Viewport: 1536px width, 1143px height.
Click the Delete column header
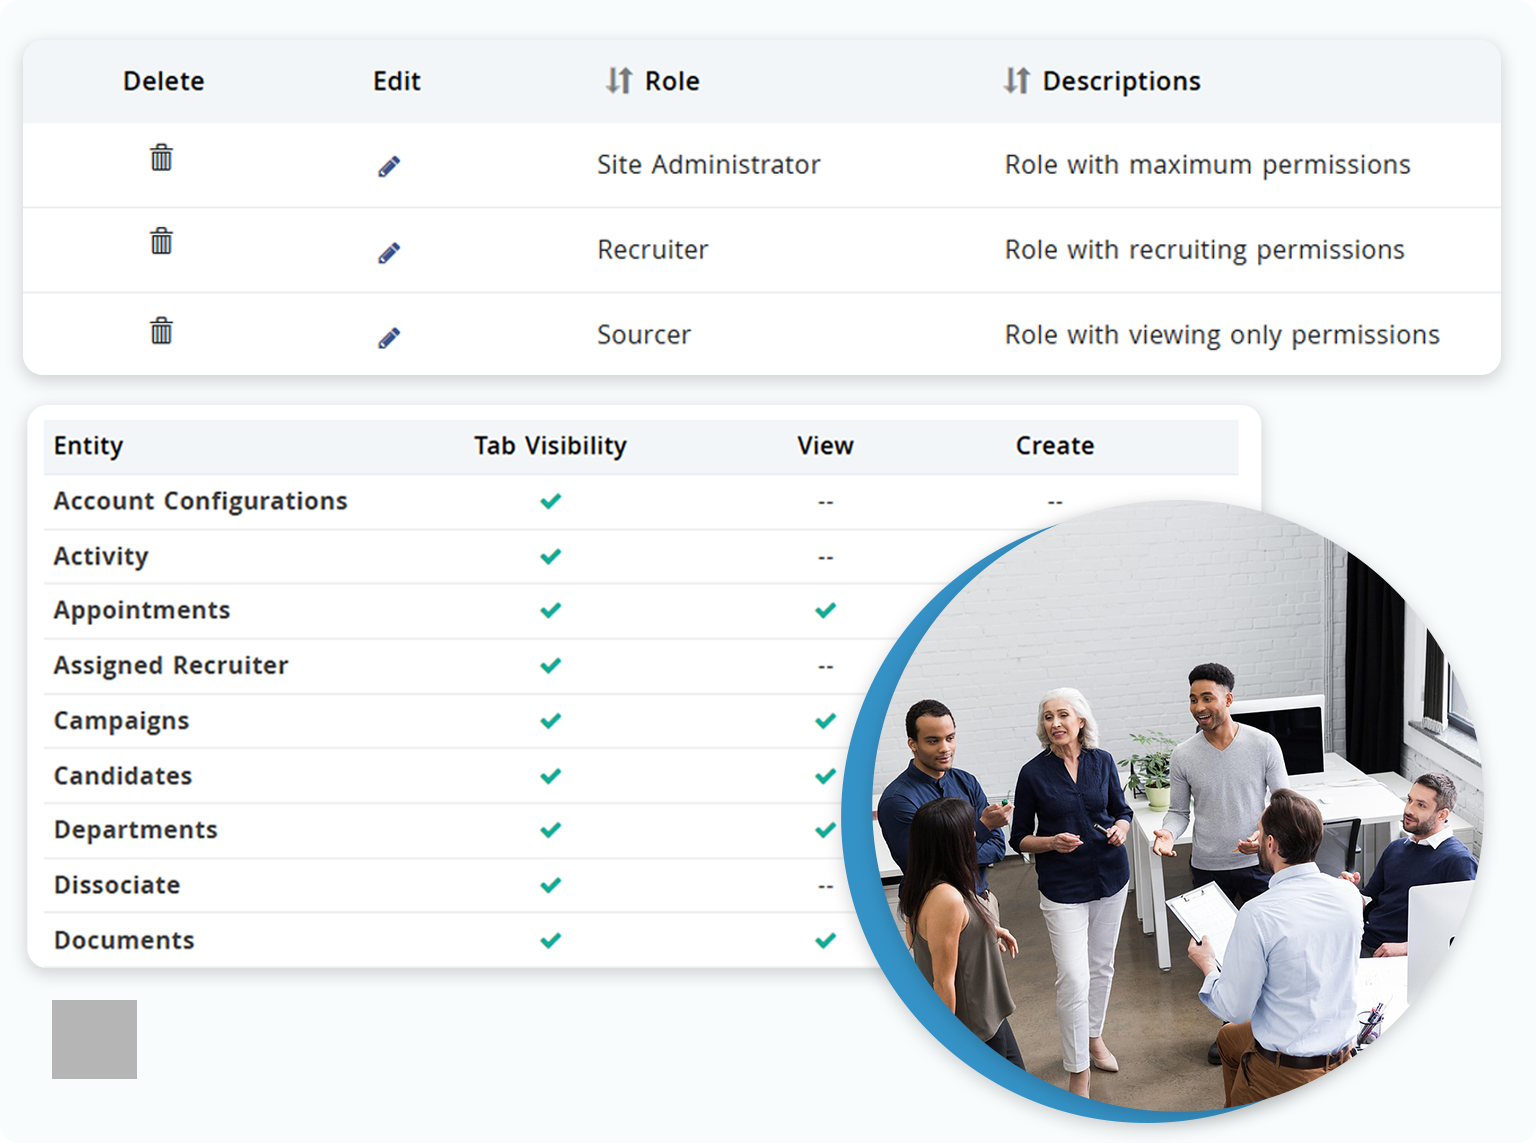coord(164,81)
